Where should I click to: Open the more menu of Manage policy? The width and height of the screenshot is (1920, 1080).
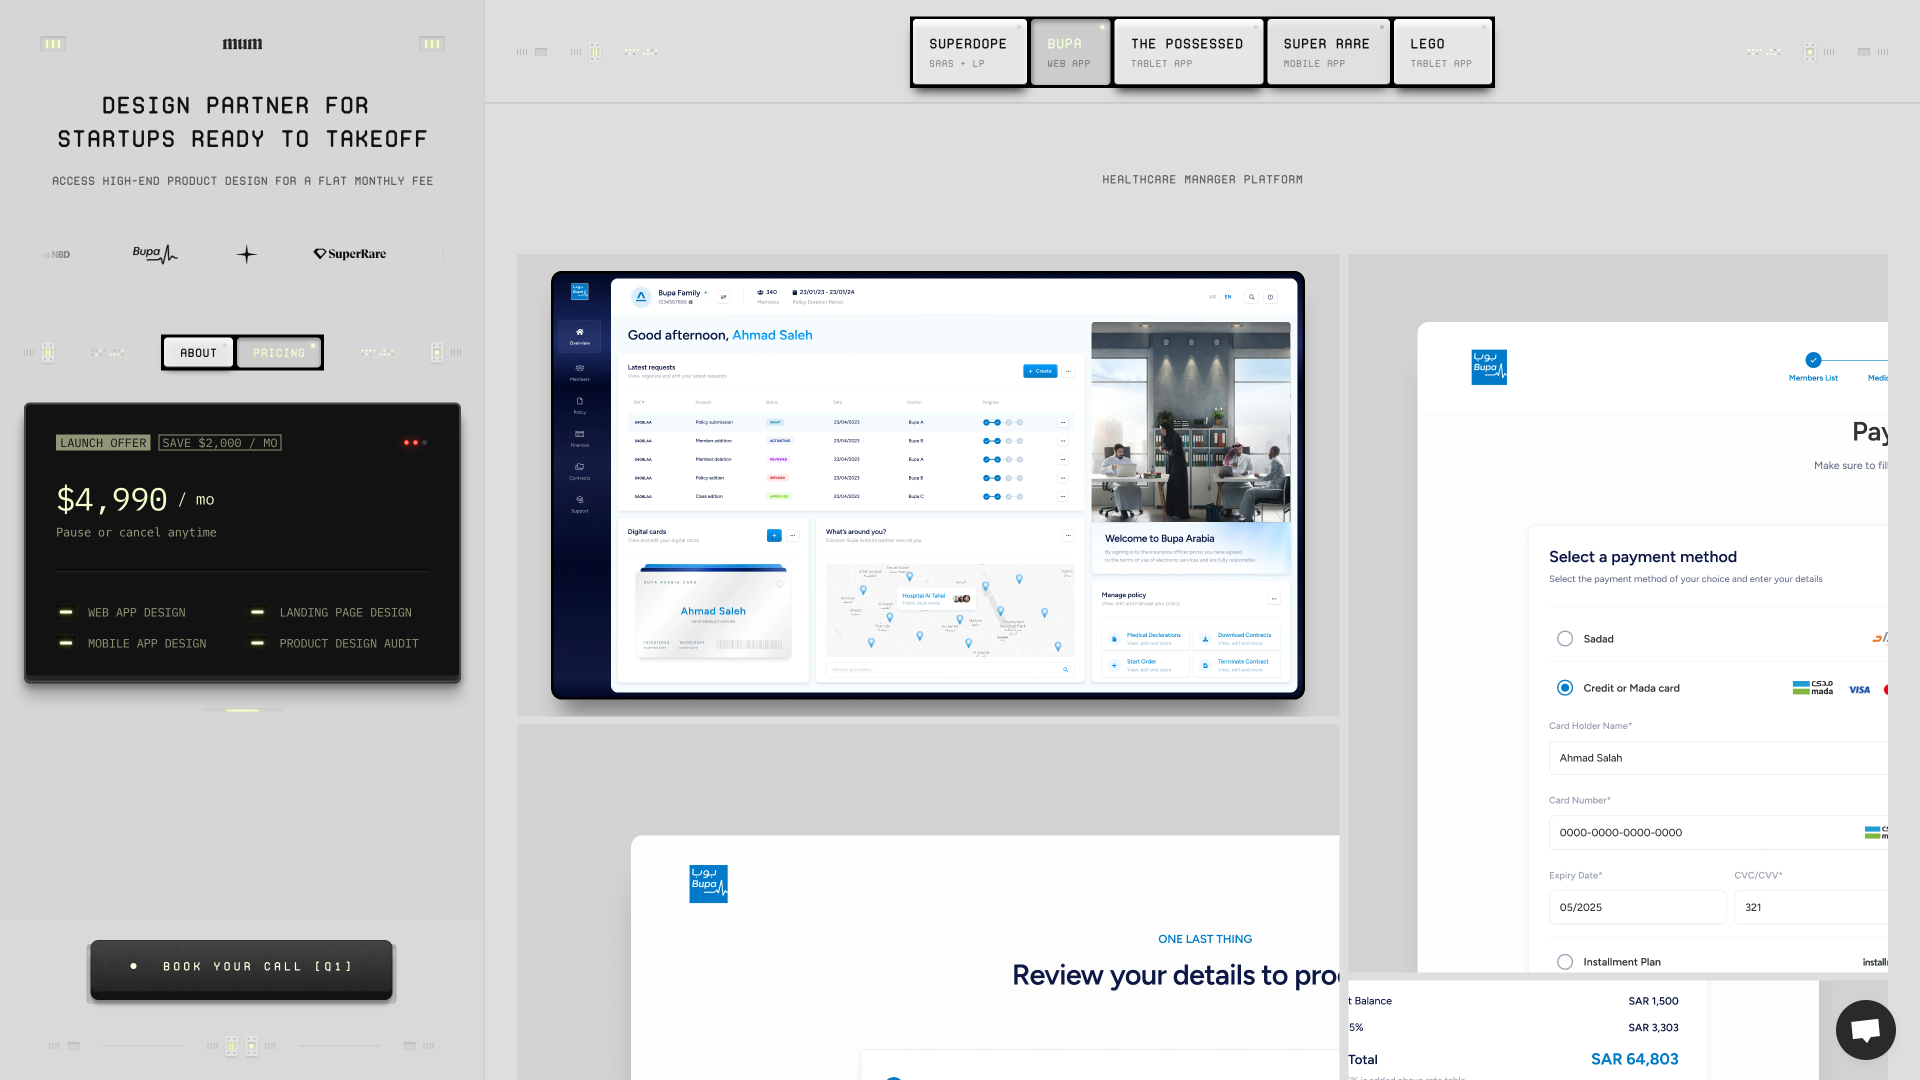(1274, 599)
